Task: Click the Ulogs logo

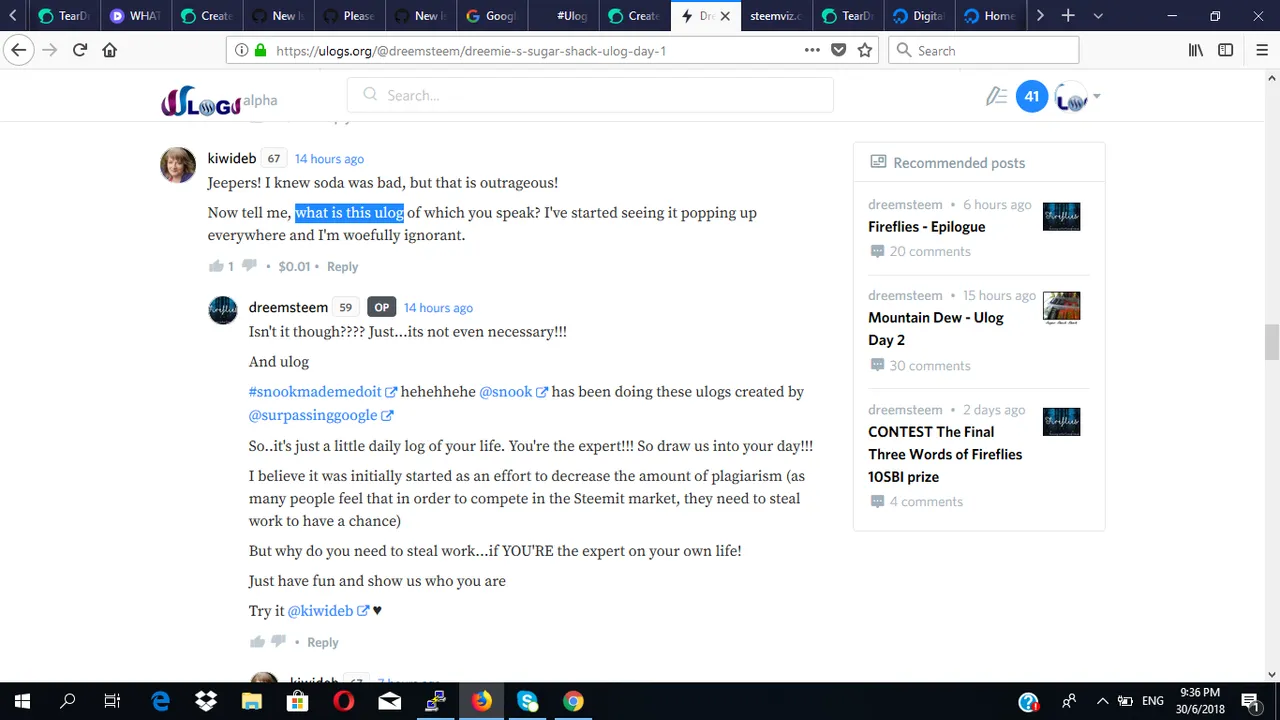Action: point(201,100)
